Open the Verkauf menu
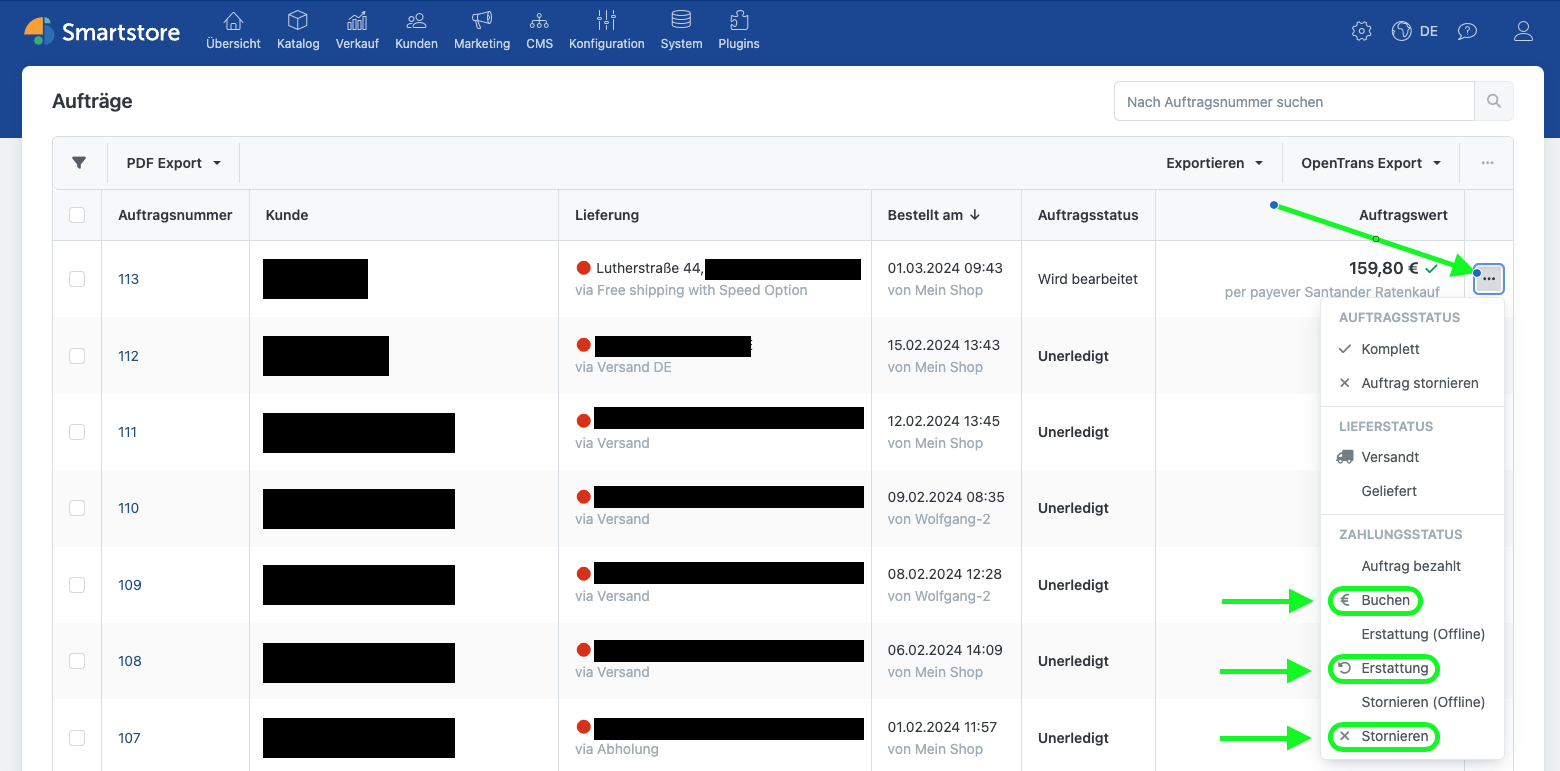 point(357,30)
